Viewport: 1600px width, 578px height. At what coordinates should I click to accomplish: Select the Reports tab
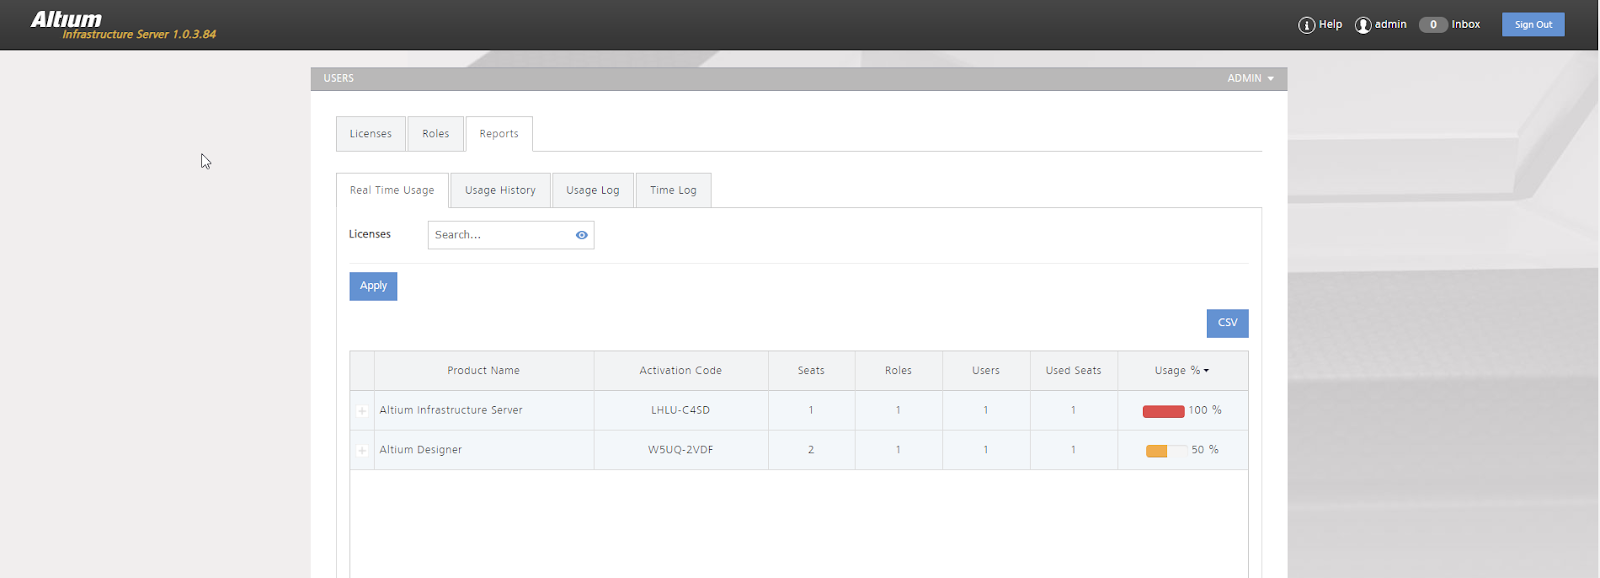499,134
